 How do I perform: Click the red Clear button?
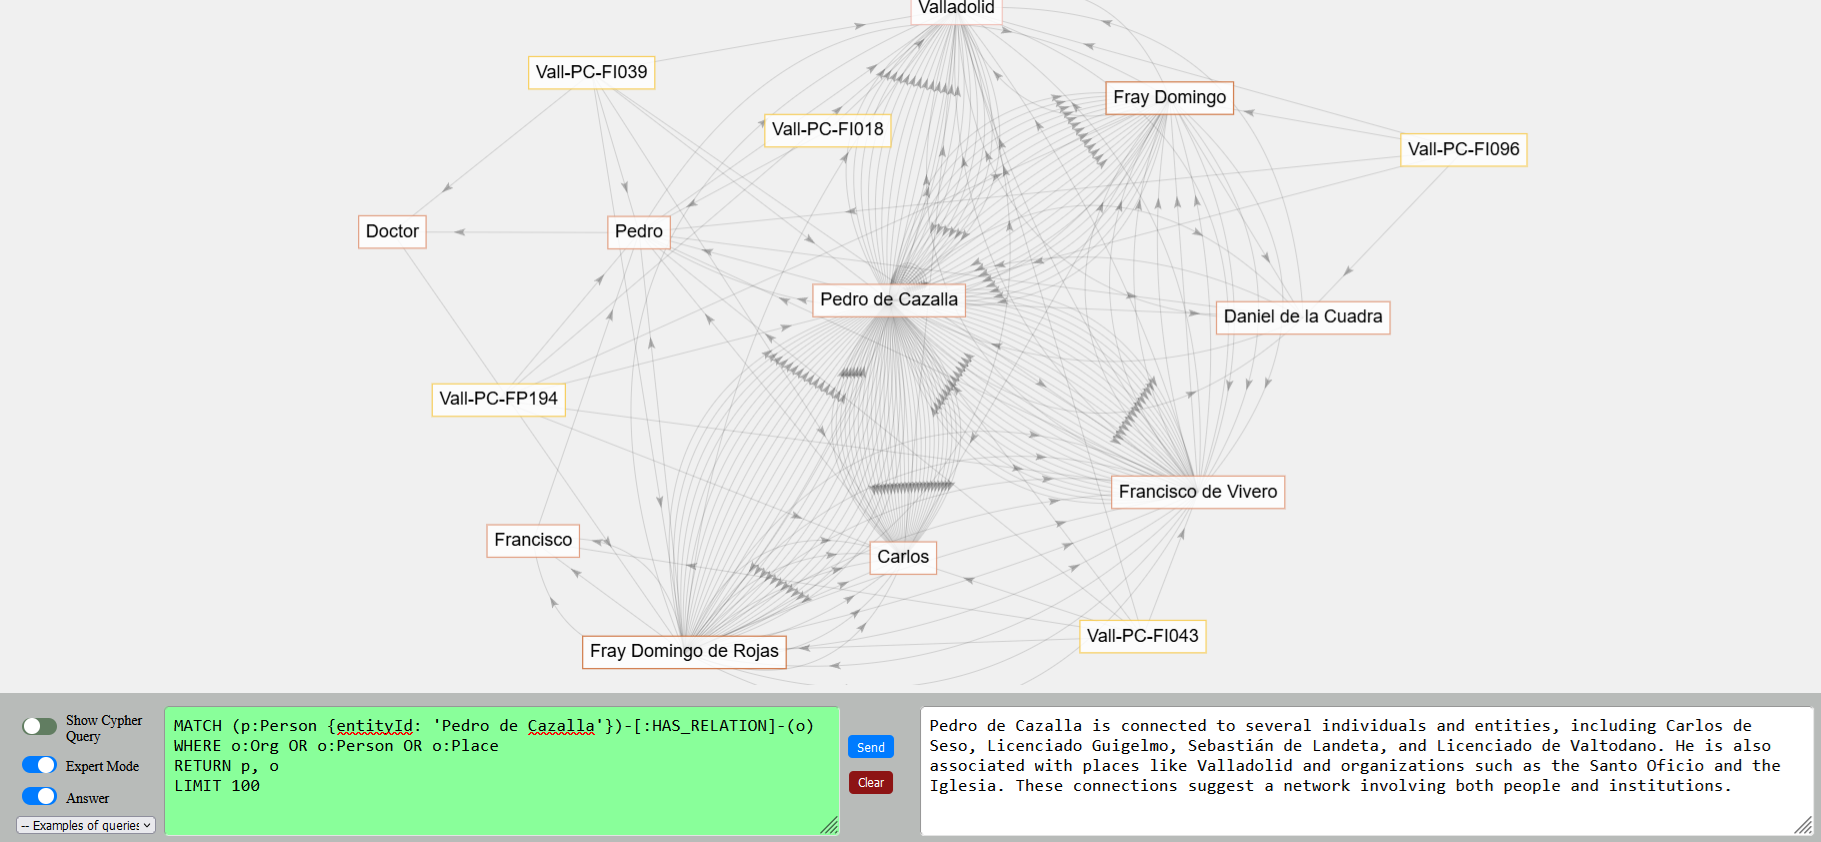point(871,783)
